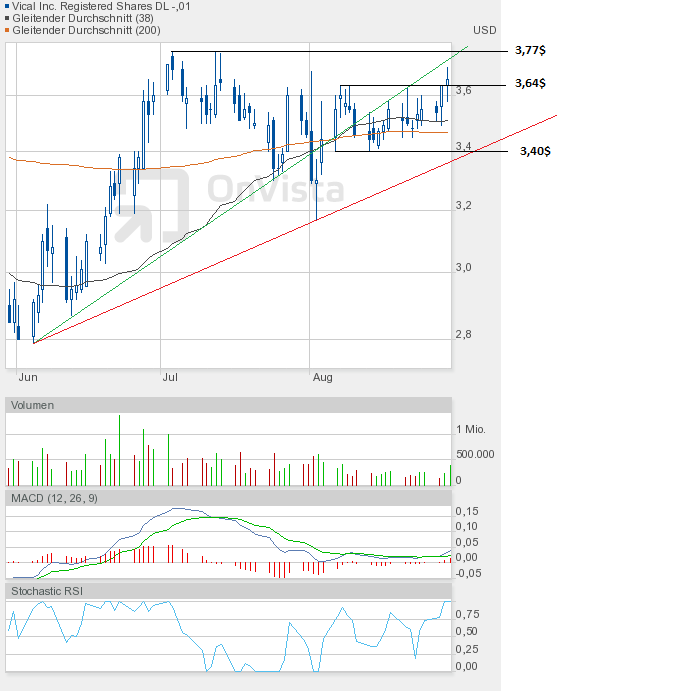Click the Vical Inc. Registered Shares legend label
The image size is (683, 691).
101,6
